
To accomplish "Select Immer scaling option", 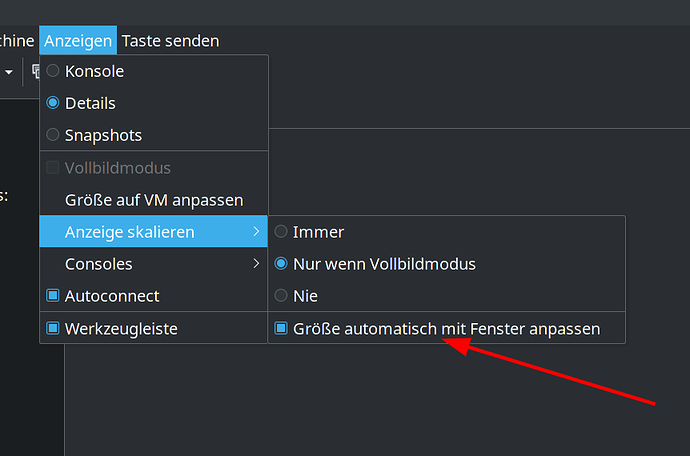I will coord(318,232).
